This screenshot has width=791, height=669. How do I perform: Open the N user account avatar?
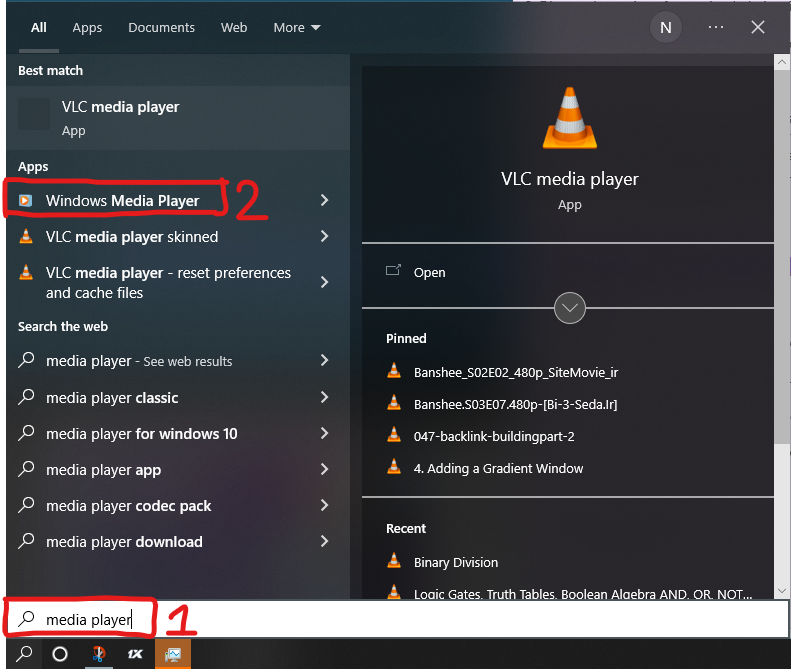coord(665,27)
